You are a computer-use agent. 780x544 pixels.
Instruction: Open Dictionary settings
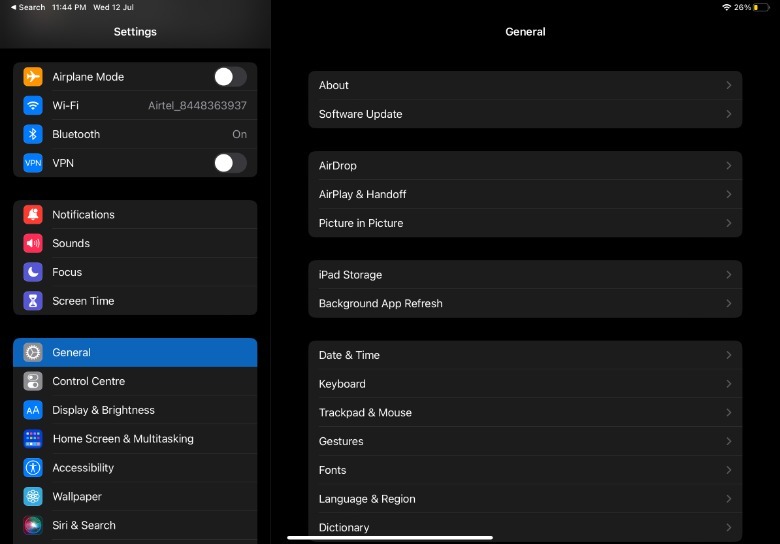point(525,528)
